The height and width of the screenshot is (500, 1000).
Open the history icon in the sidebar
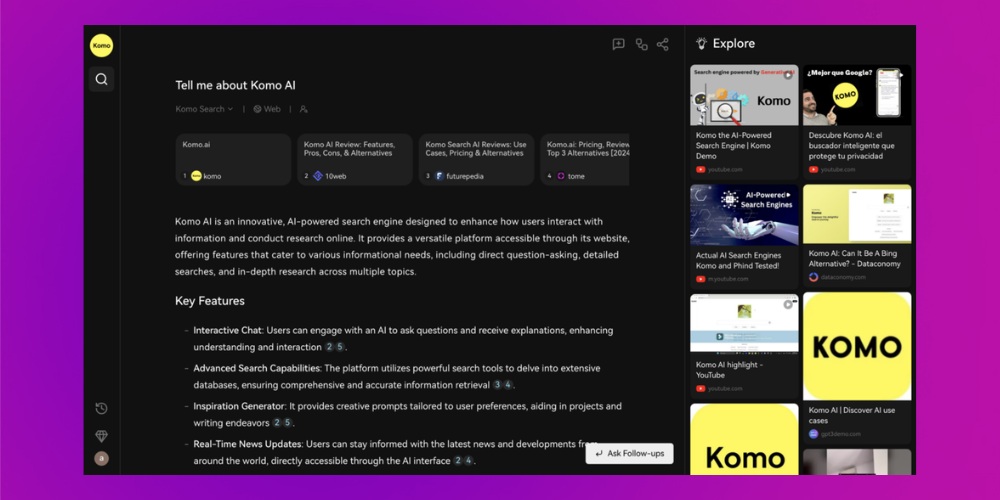(101, 409)
